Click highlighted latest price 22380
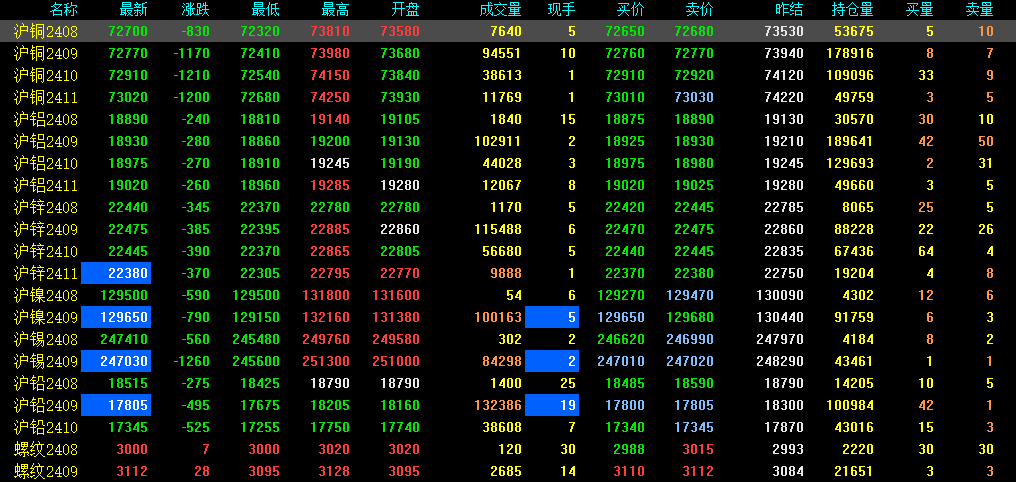1016x482 pixels. 116,273
